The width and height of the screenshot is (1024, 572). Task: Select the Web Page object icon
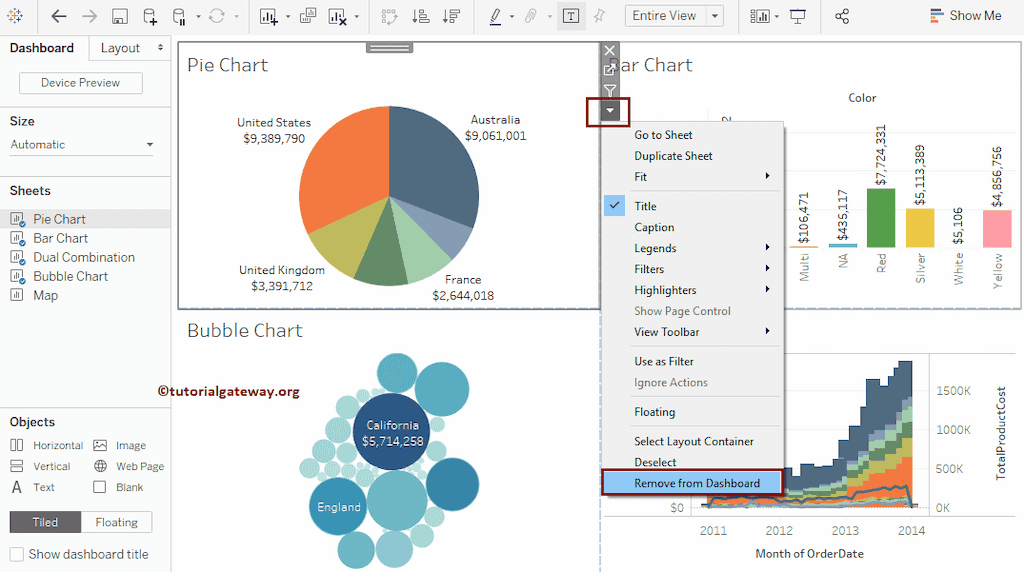[x=100, y=466]
